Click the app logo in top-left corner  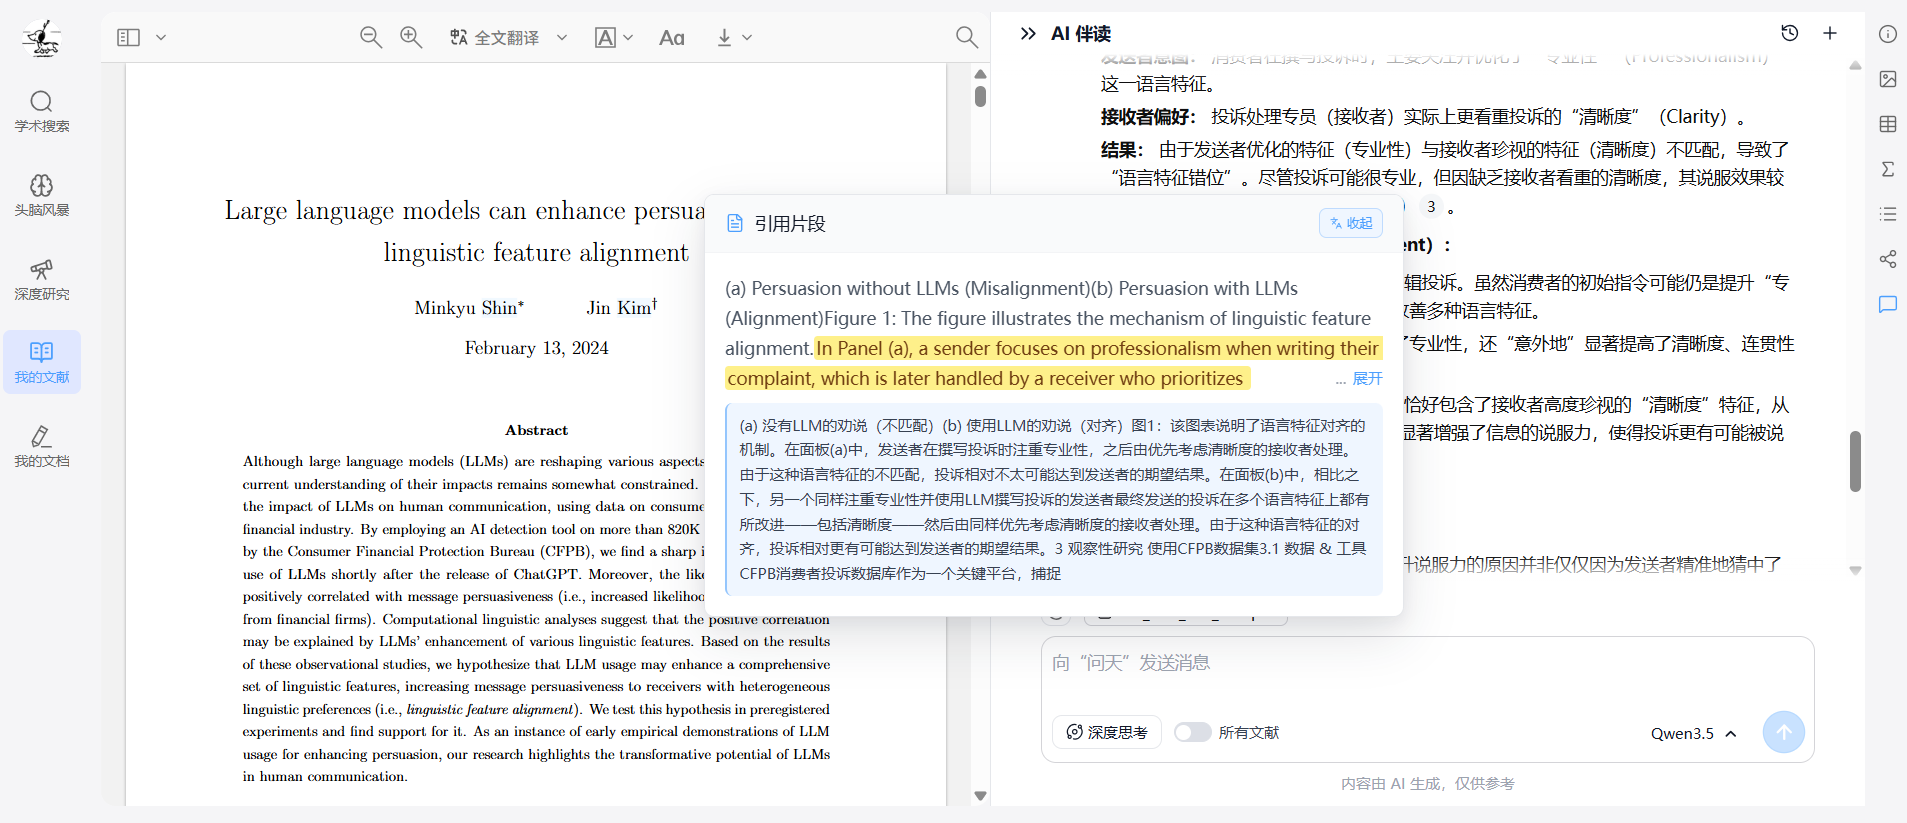pyautogui.click(x=42, y=38)
